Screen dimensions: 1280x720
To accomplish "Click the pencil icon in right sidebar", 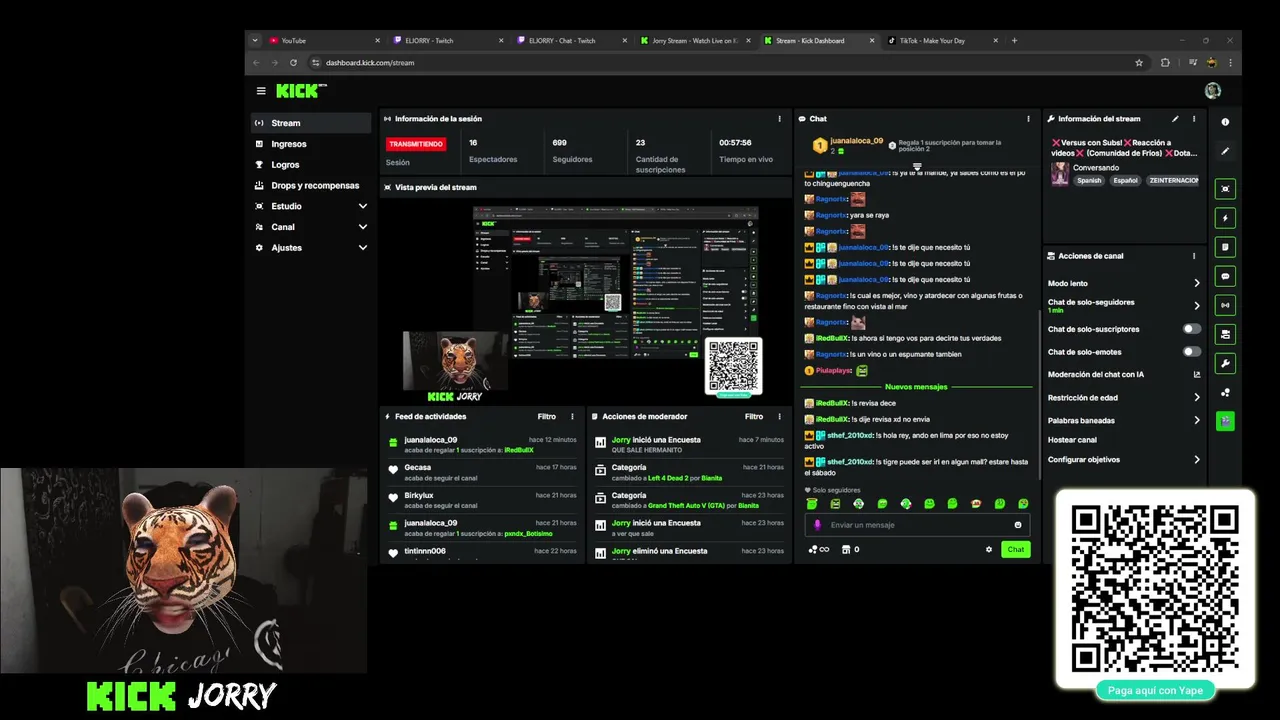I will click(x=1225, y=151).
